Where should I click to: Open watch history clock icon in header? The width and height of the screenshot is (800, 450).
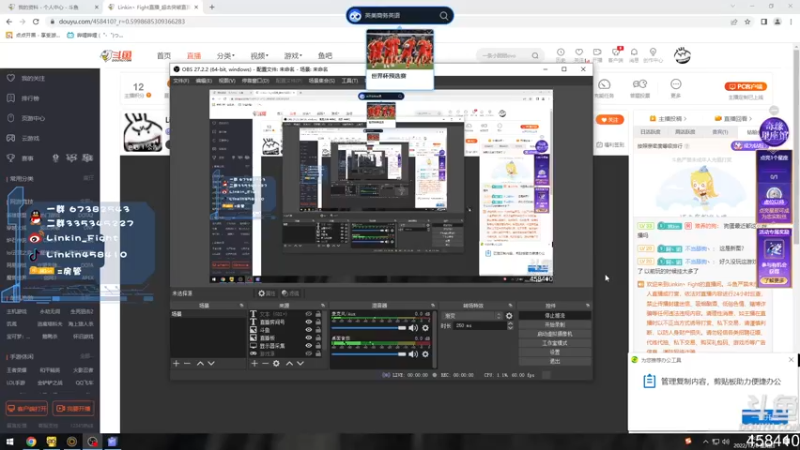(x=560, y=53)
